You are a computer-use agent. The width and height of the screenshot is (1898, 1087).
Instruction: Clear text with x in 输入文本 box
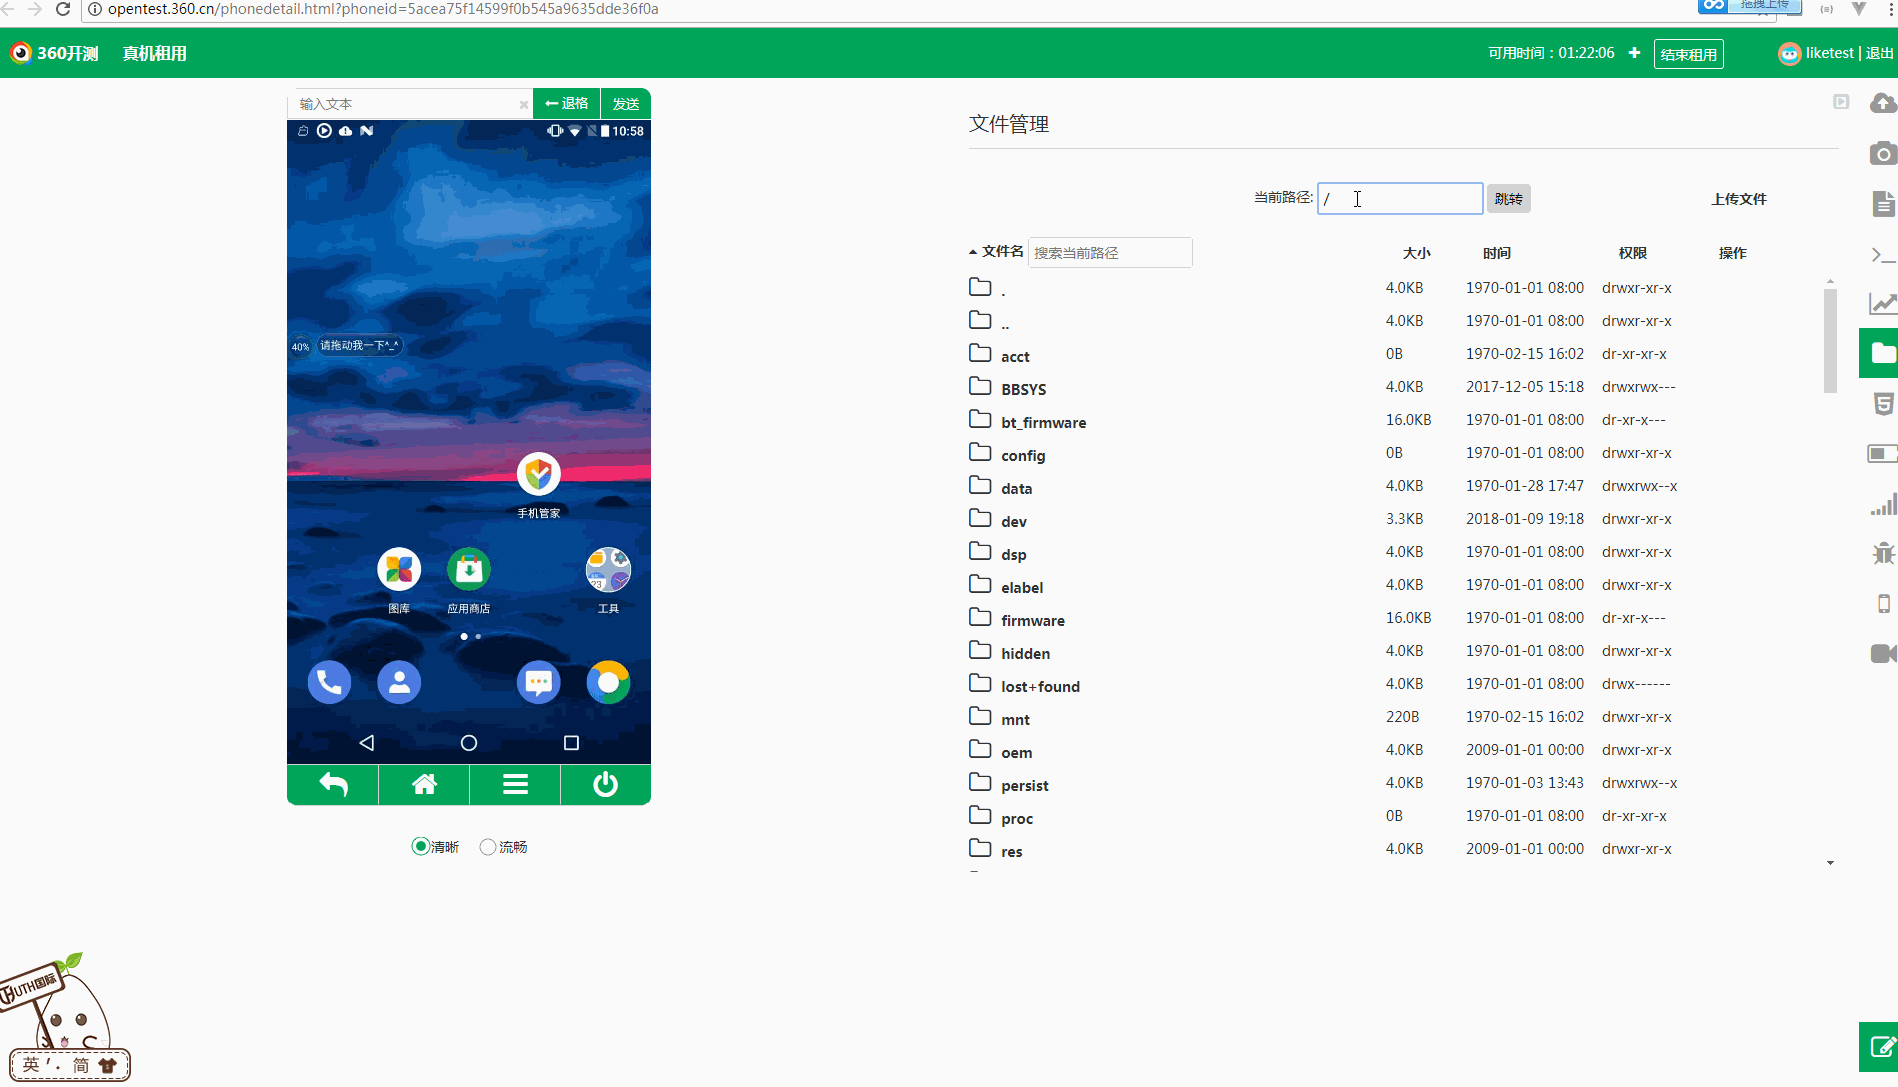(523, 104)
